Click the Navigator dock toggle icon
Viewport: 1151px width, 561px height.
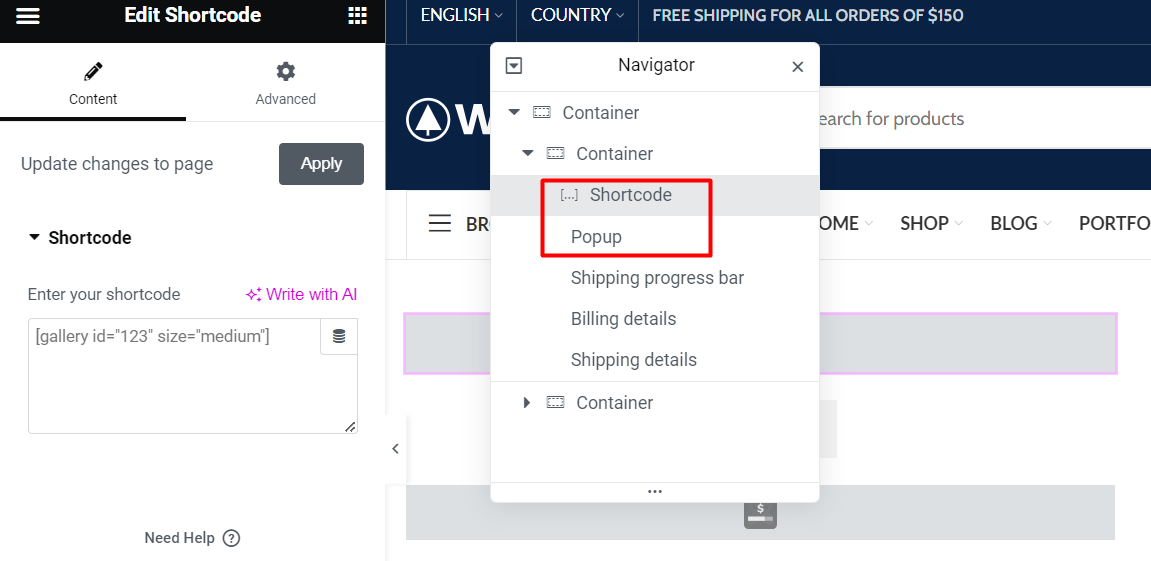(514, 66)
